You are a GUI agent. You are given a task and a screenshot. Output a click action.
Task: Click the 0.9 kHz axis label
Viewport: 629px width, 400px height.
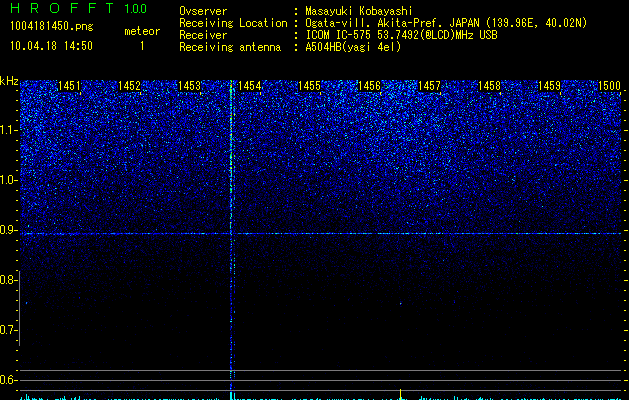[8, 230]
